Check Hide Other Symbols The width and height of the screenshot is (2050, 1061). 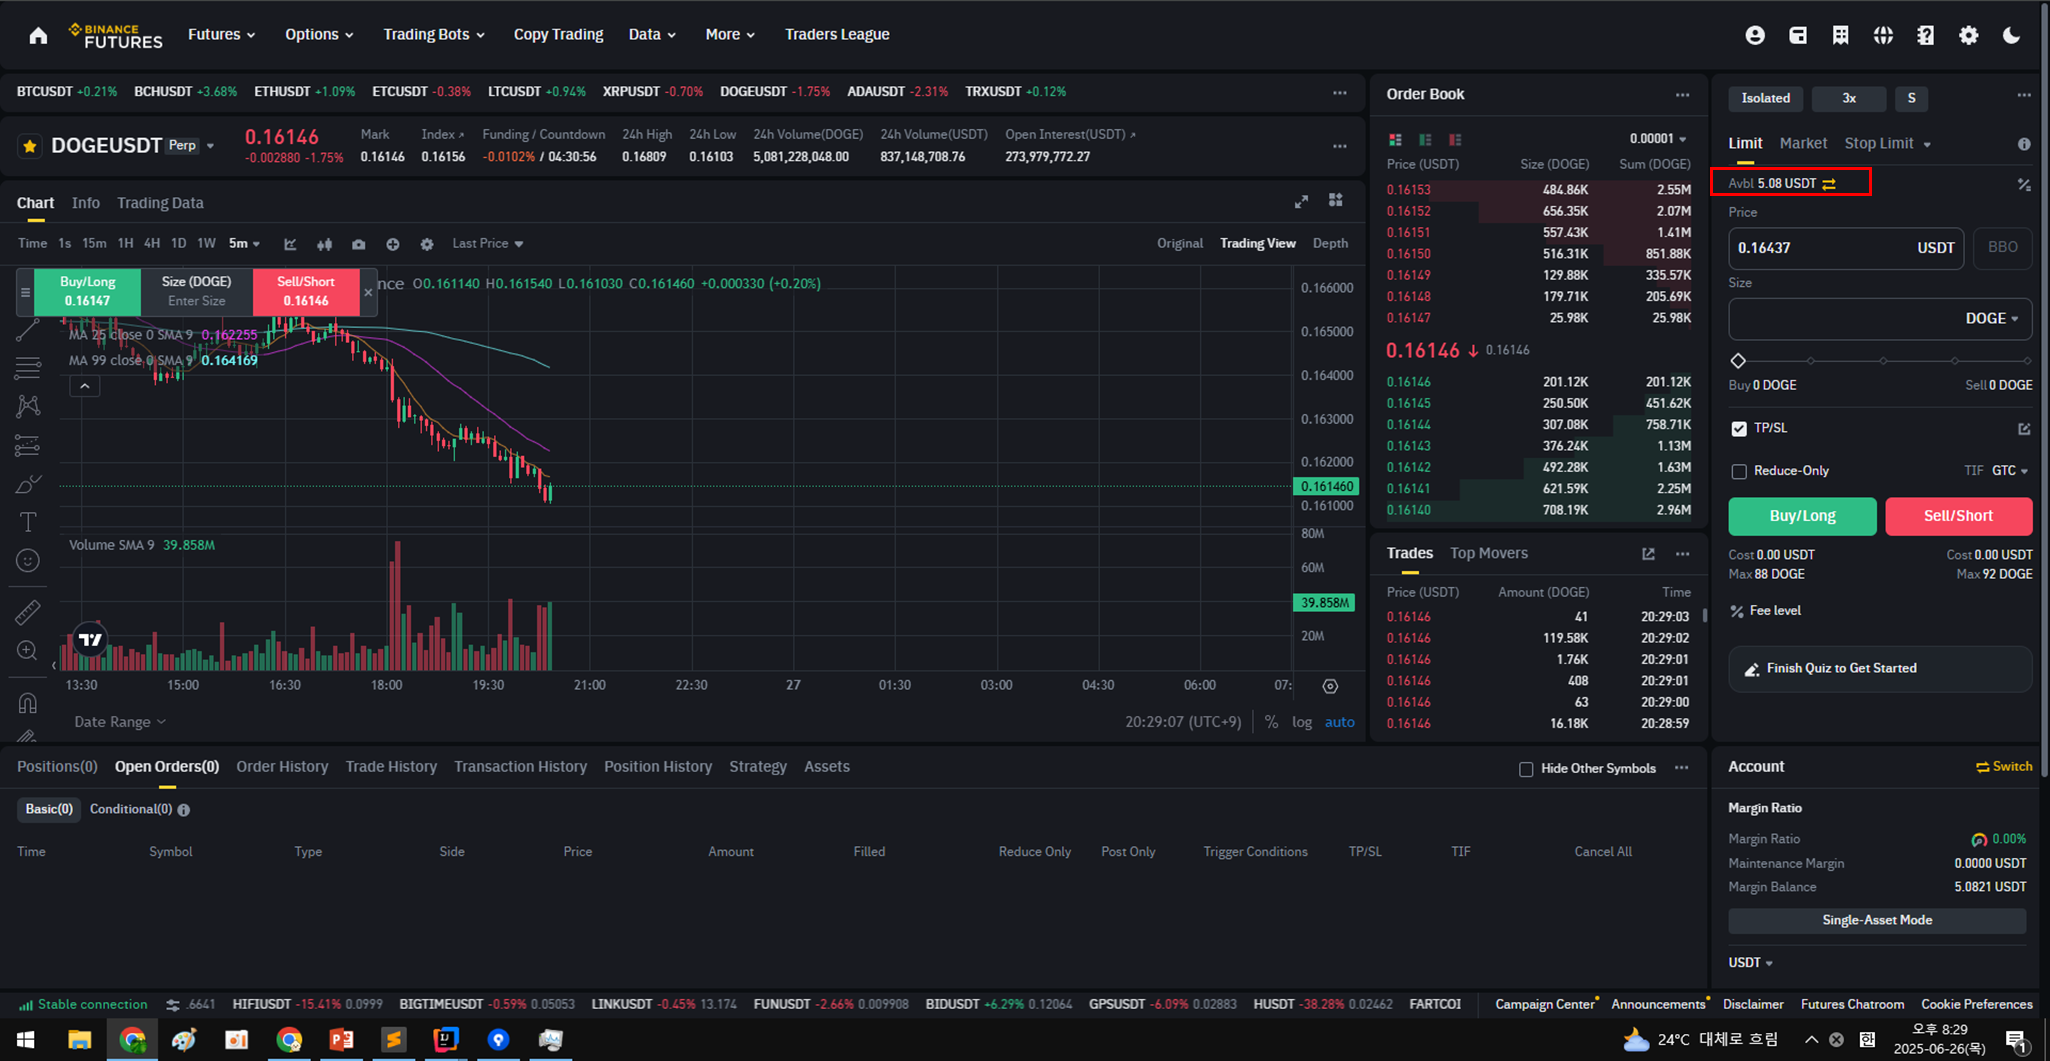pos(1526,769)
